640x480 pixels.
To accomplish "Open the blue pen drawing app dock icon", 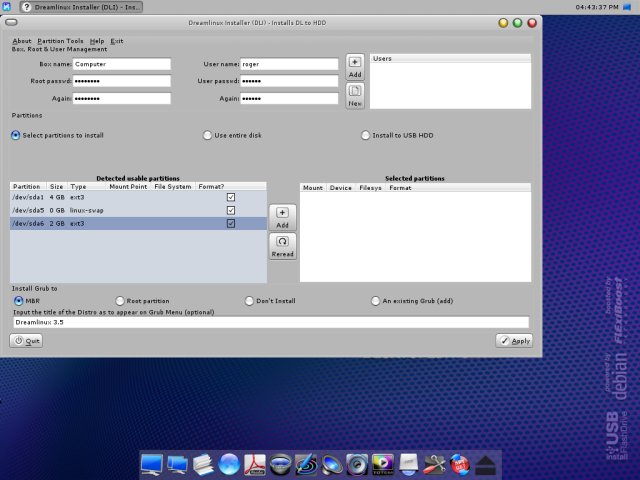I will (x=306, y=464).
